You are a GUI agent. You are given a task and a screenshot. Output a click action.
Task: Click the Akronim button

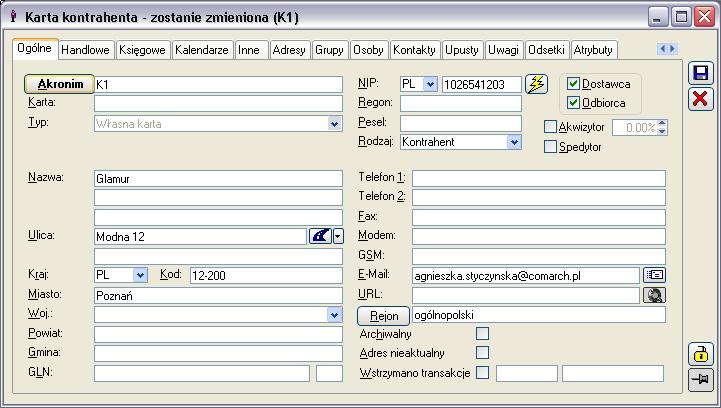59,84
